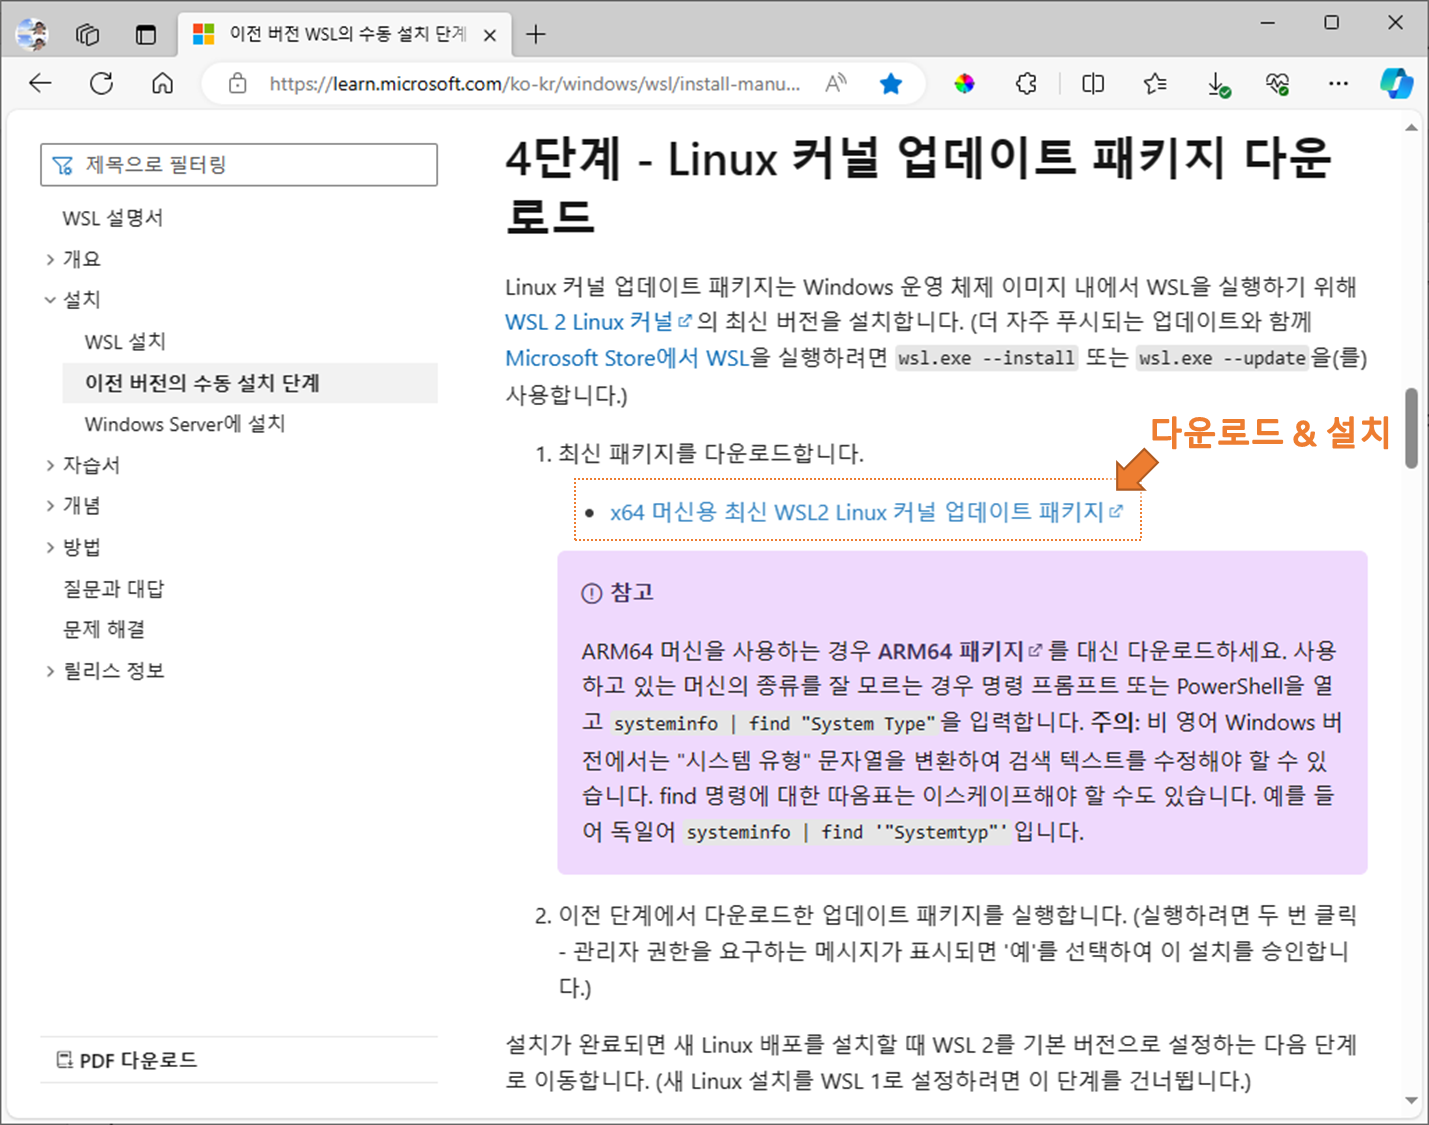
Task: View site information lock icon
Action: click(237, 84)
